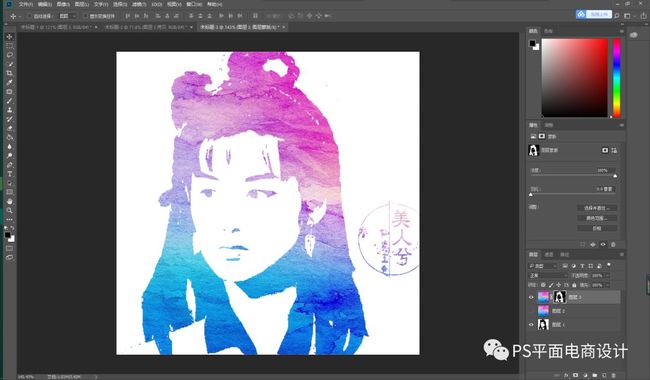Click Layers panel trash delete icon
The width and height of the screenshot is (650, 380).
(x=614, y=375)
